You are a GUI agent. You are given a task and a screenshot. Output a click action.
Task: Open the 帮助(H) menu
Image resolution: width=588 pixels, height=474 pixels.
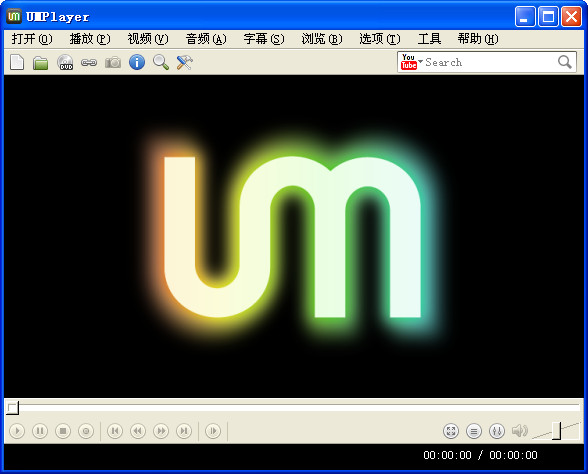point(478,39)
